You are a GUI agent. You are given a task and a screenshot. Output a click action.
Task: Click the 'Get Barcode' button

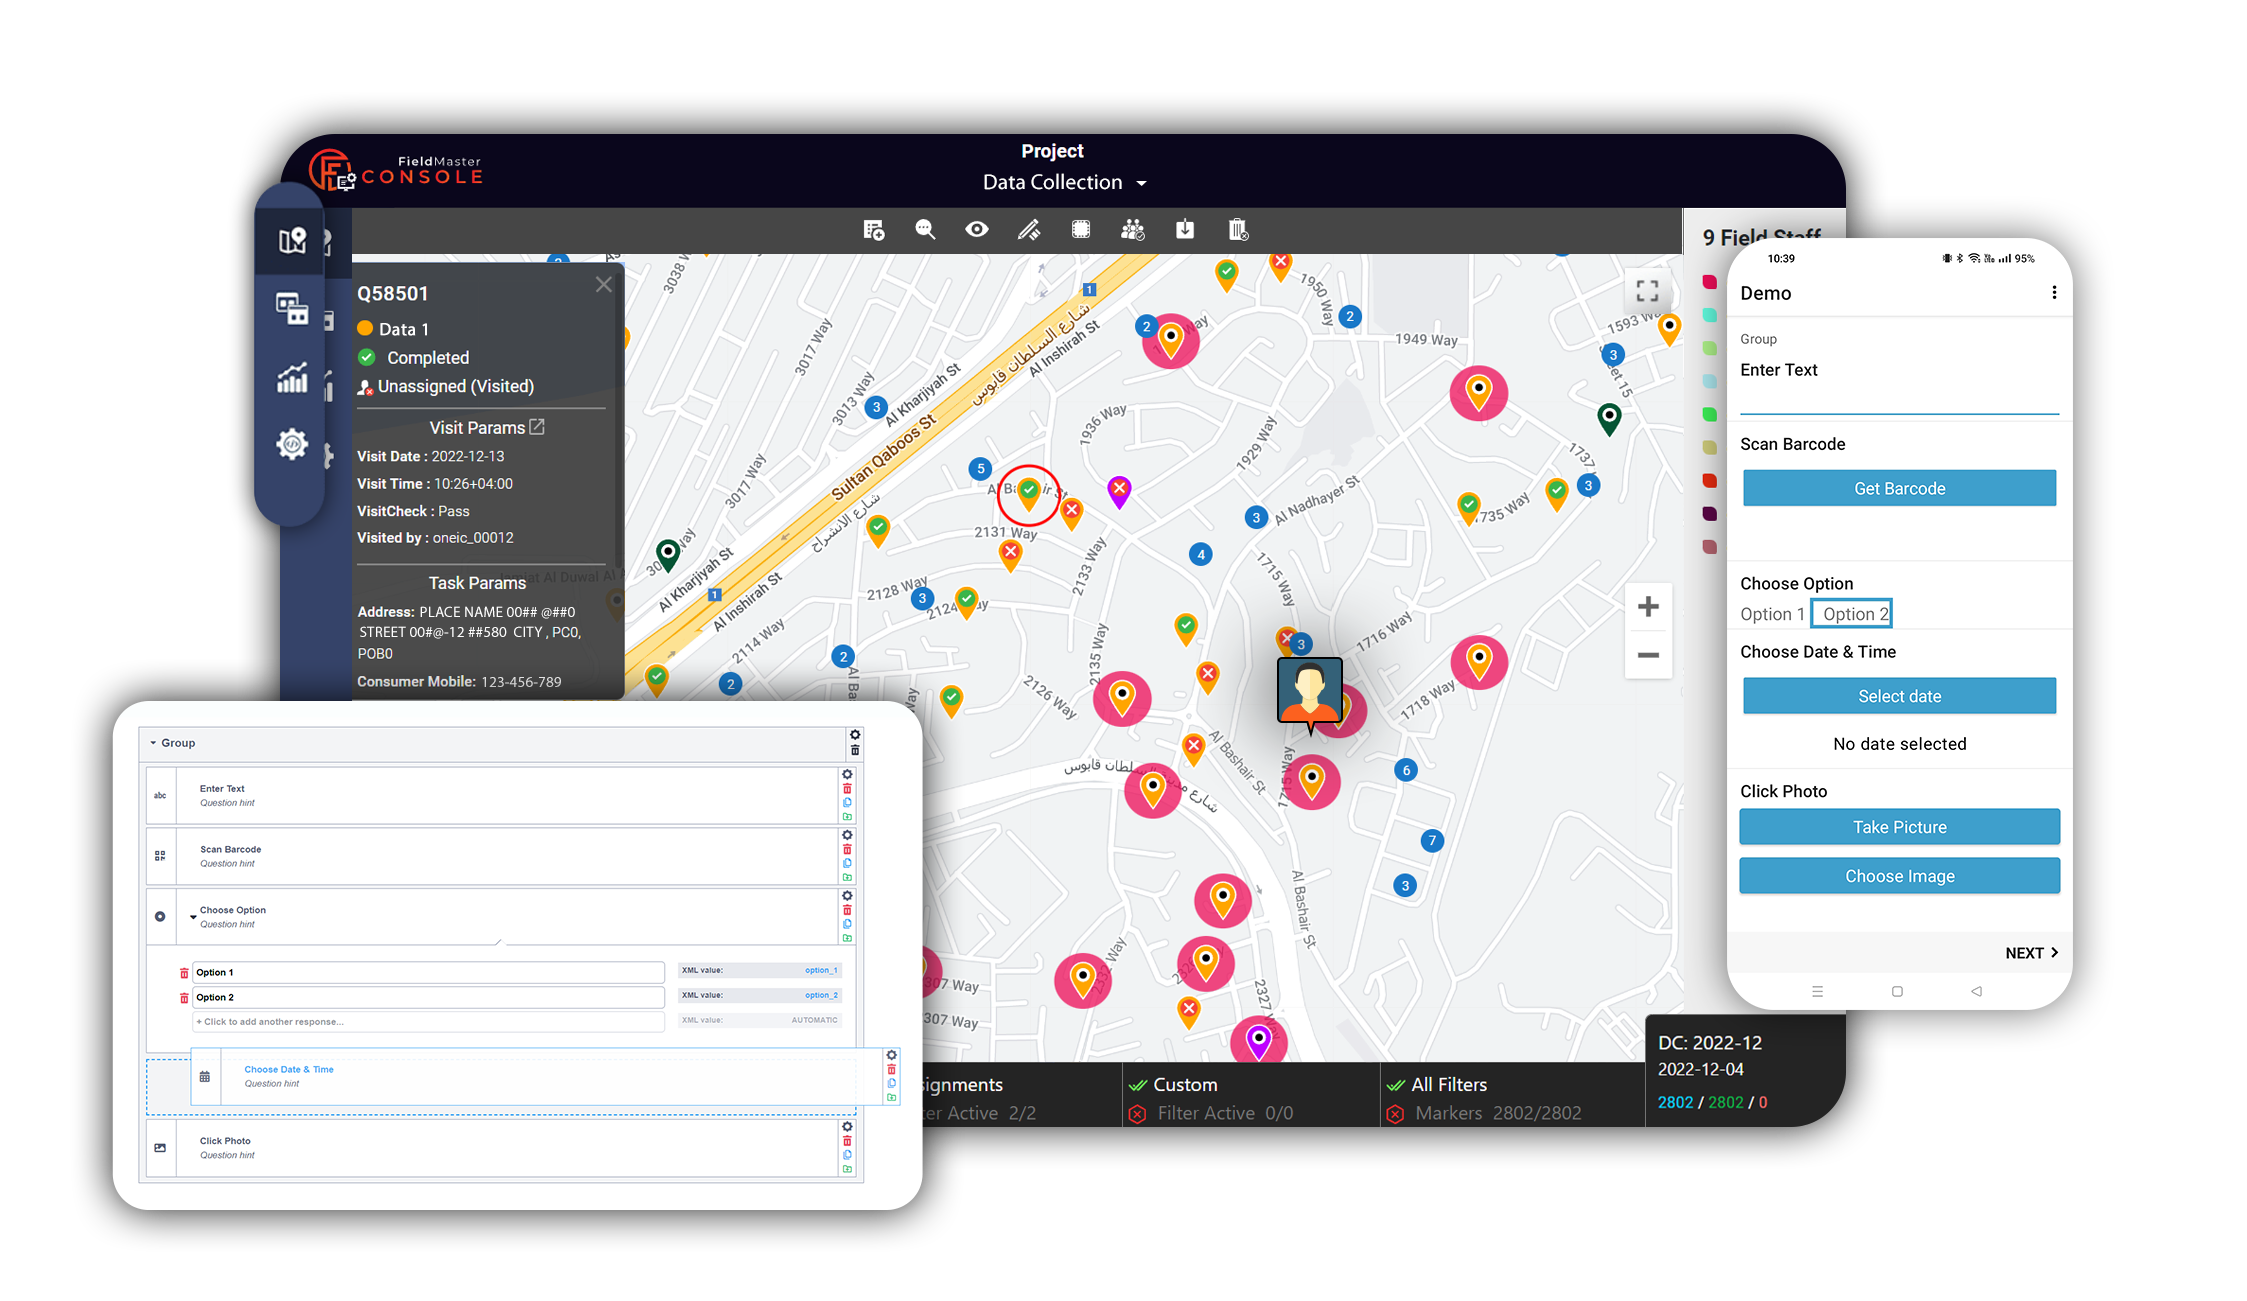(x=1899, y=489)
